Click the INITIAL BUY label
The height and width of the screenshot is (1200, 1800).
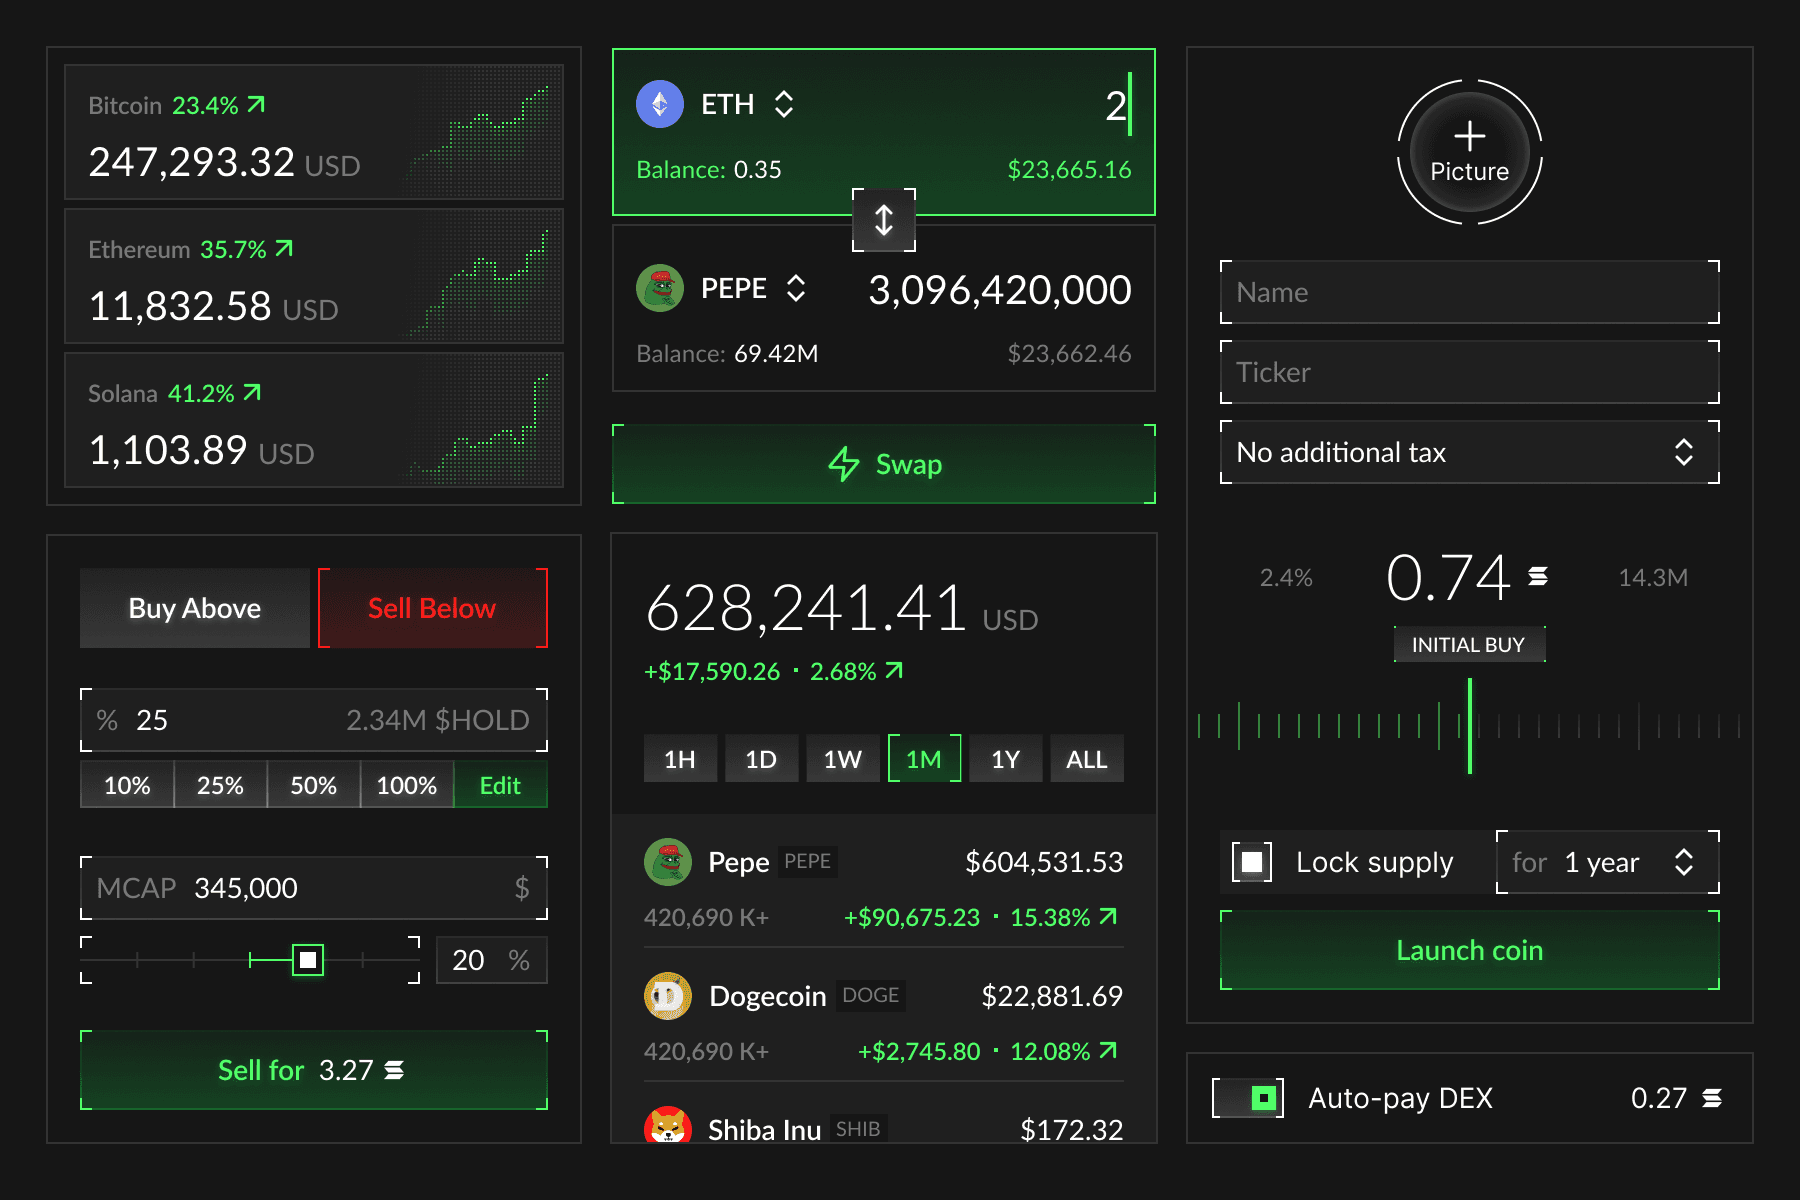click(x=1469, y=644)
